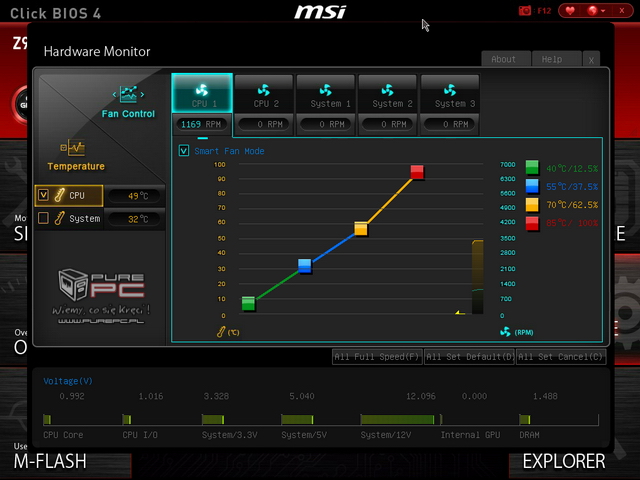The width and height of the screenshot is (640, 480).
Task: Click yellow legend swatch 70°C/62.5%
Action: tap(532, 204)
